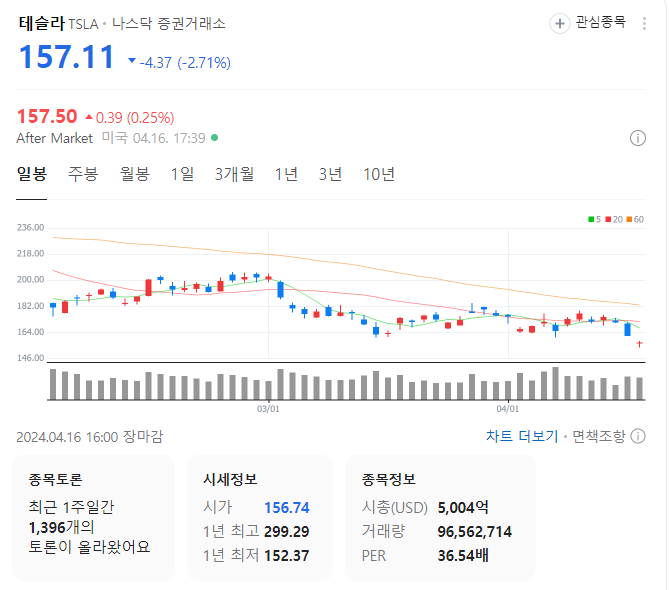Click the 미국 04.16. 17:39 timestamp

[154, 138]
